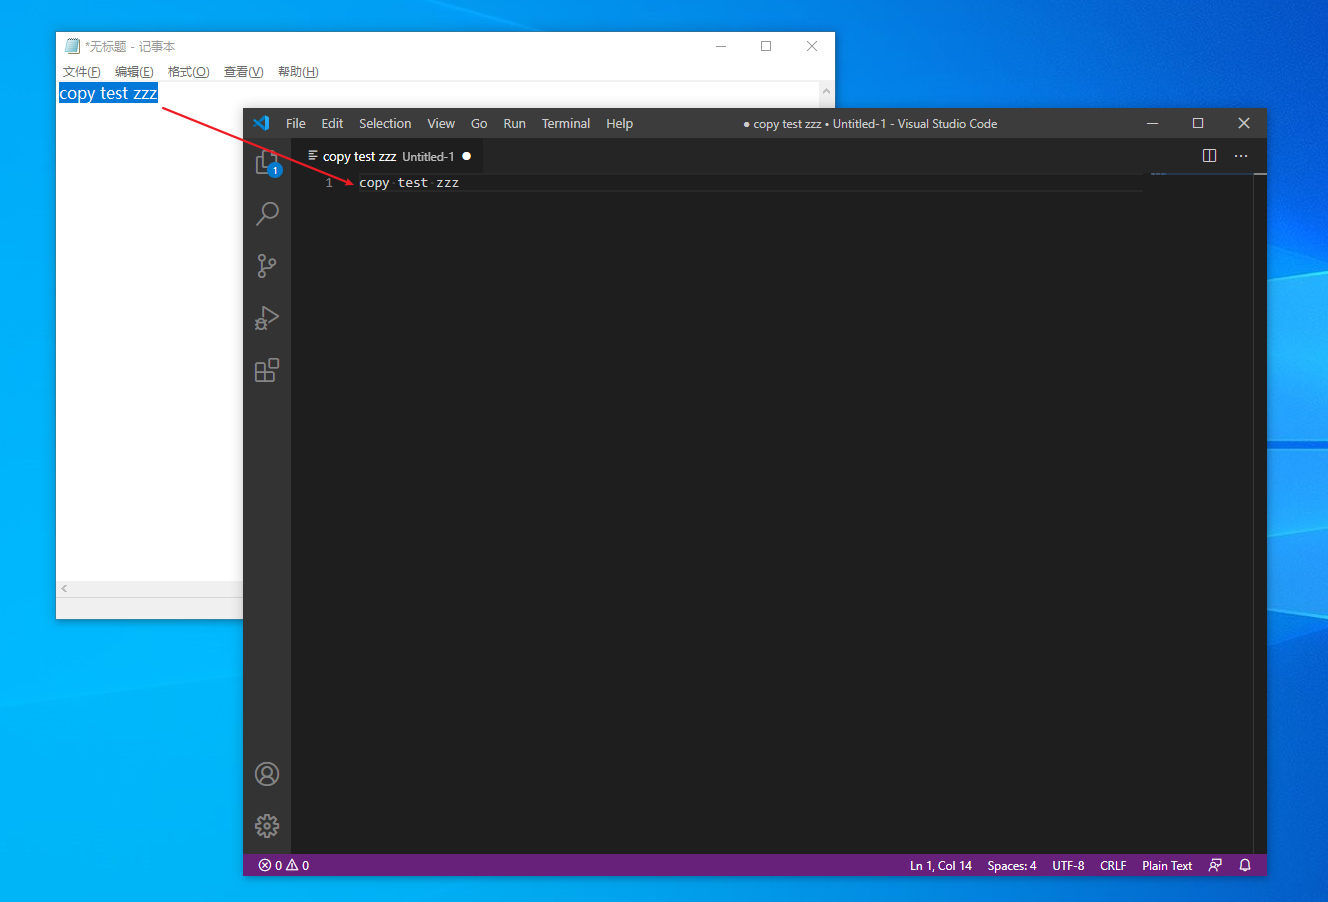Click selected text in Notepad
This screenshot has height=902, width=1328.
tap(108, 93)
